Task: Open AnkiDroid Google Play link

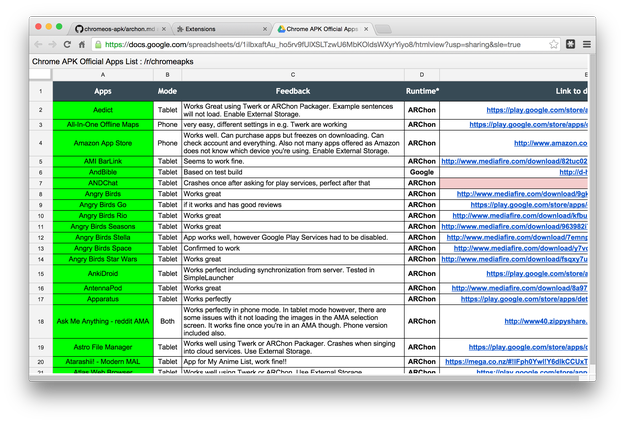Action: coord(537,273)
